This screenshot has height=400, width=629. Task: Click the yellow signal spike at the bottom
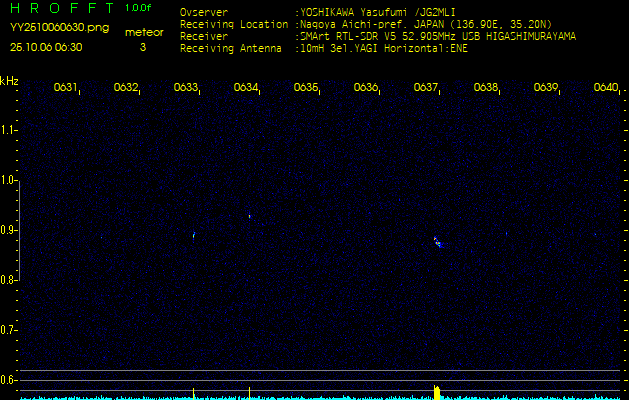click(436, 391)
